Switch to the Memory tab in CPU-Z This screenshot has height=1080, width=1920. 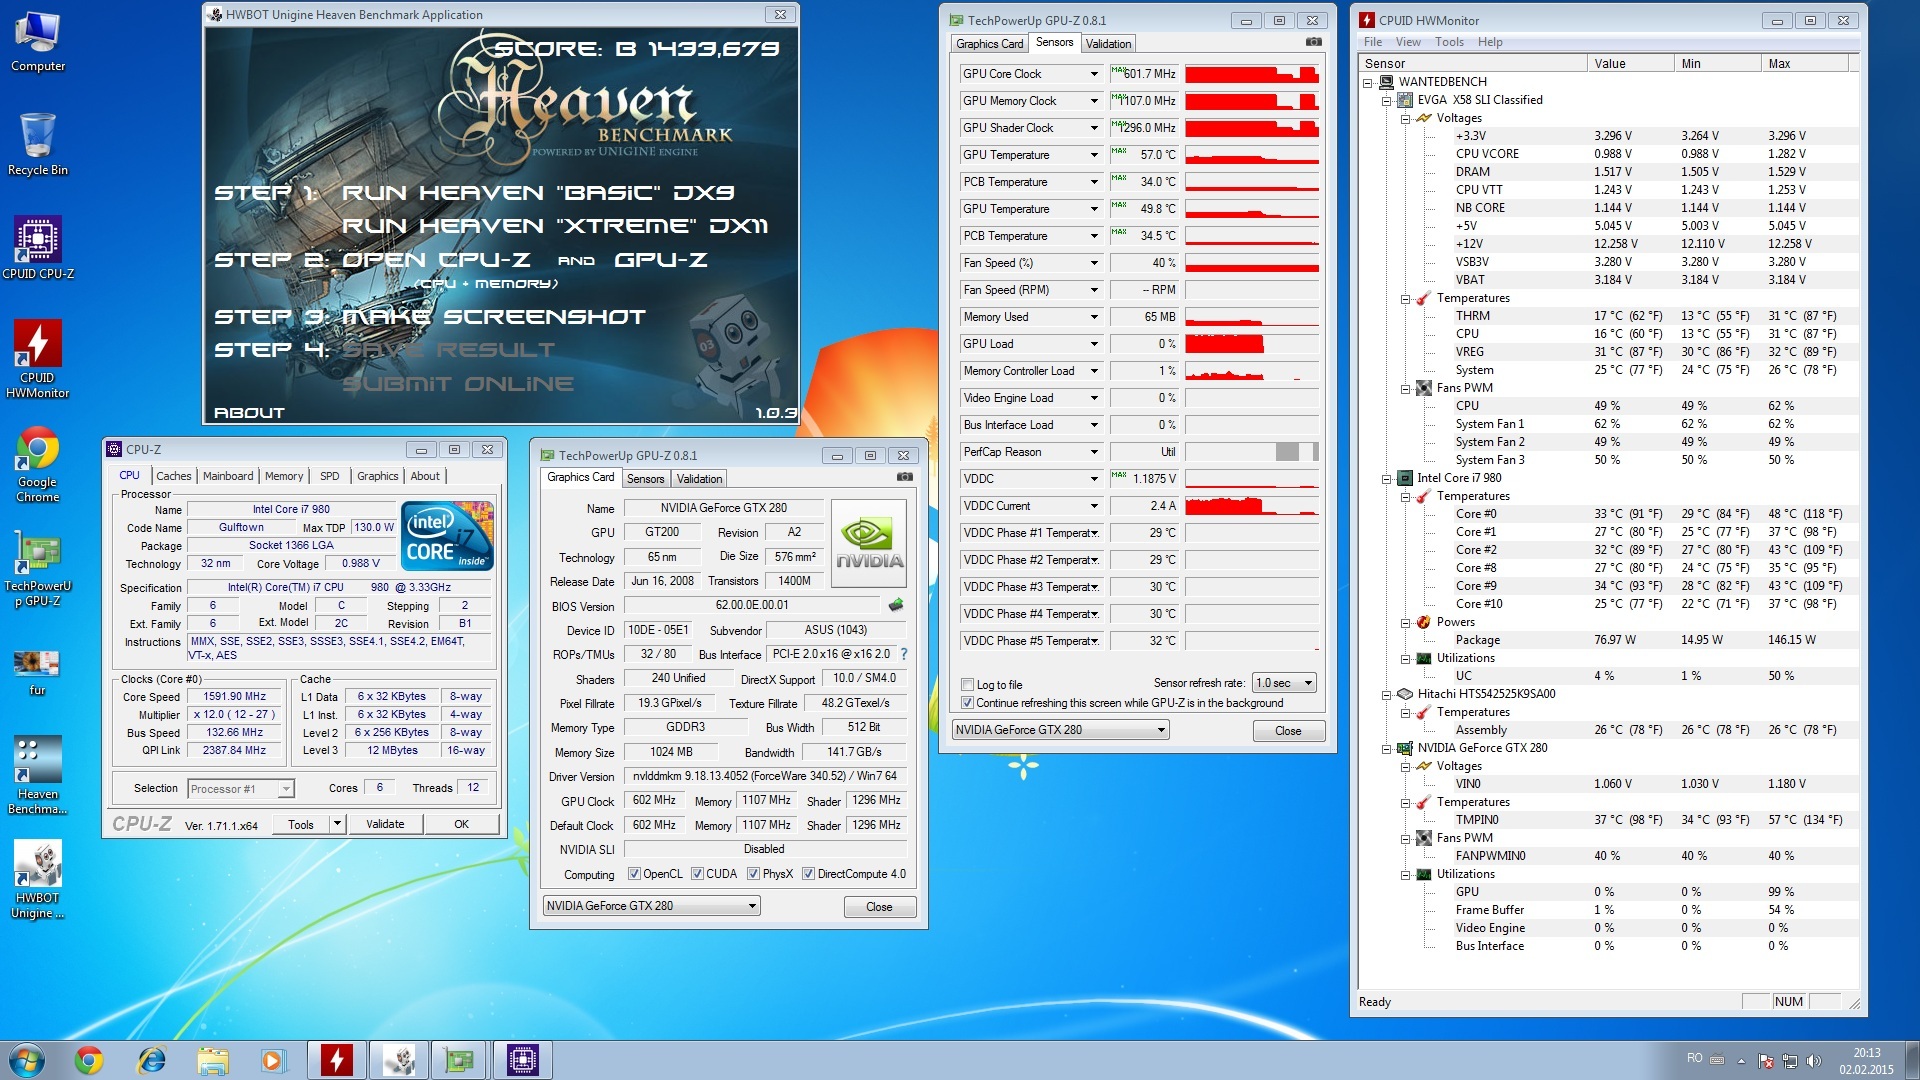click(284, 476)
